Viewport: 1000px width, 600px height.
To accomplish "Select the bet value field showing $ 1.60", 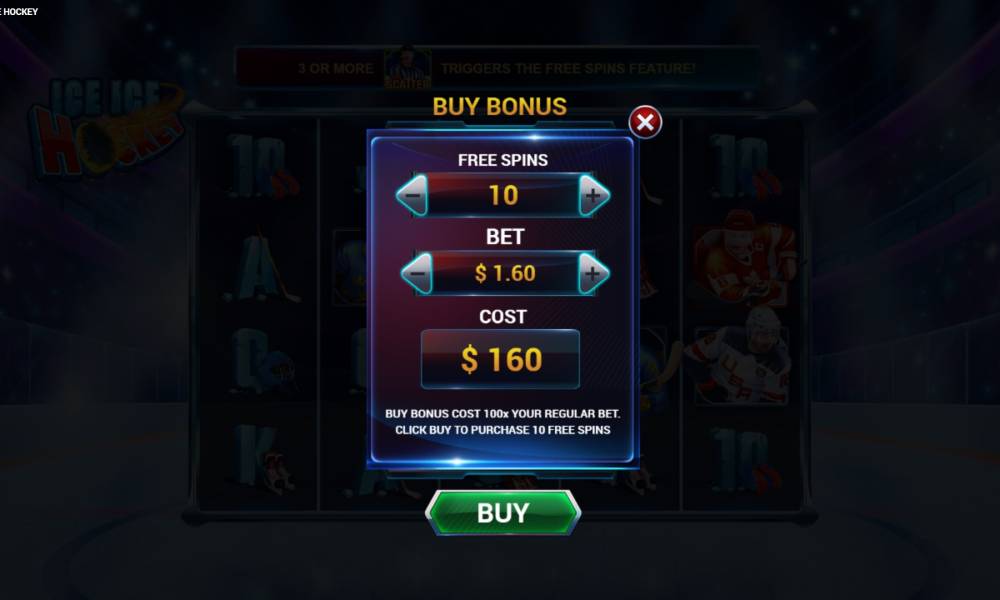I will point(505,273).
